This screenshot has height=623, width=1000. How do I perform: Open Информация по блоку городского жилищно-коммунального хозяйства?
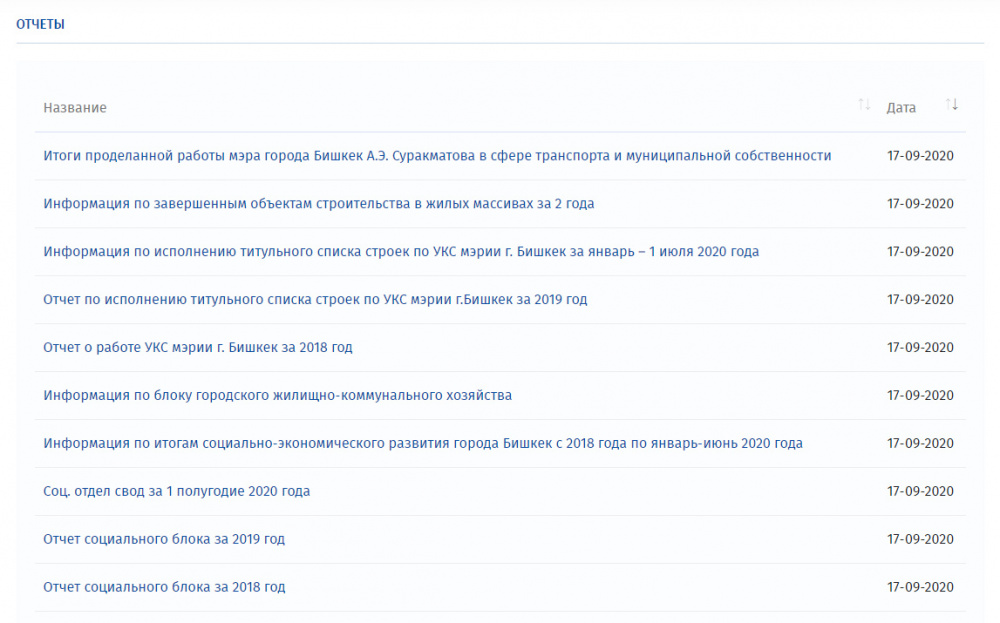tap(277, 395)
